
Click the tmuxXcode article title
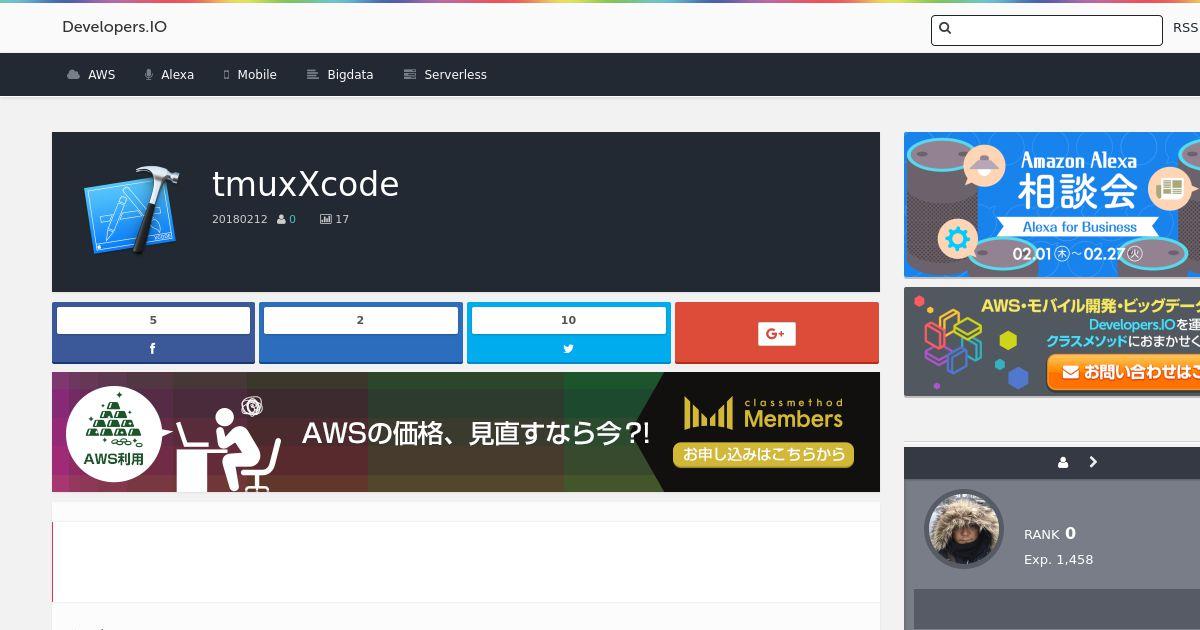(x=305, y=184)
